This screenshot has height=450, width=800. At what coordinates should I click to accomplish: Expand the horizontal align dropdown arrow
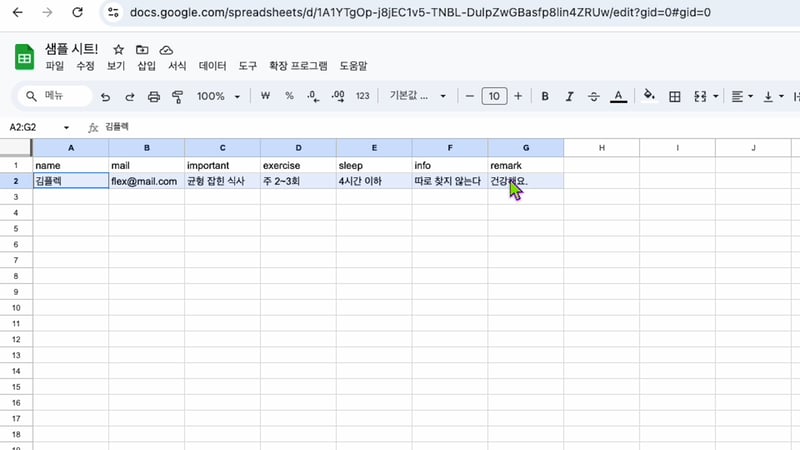750,96
